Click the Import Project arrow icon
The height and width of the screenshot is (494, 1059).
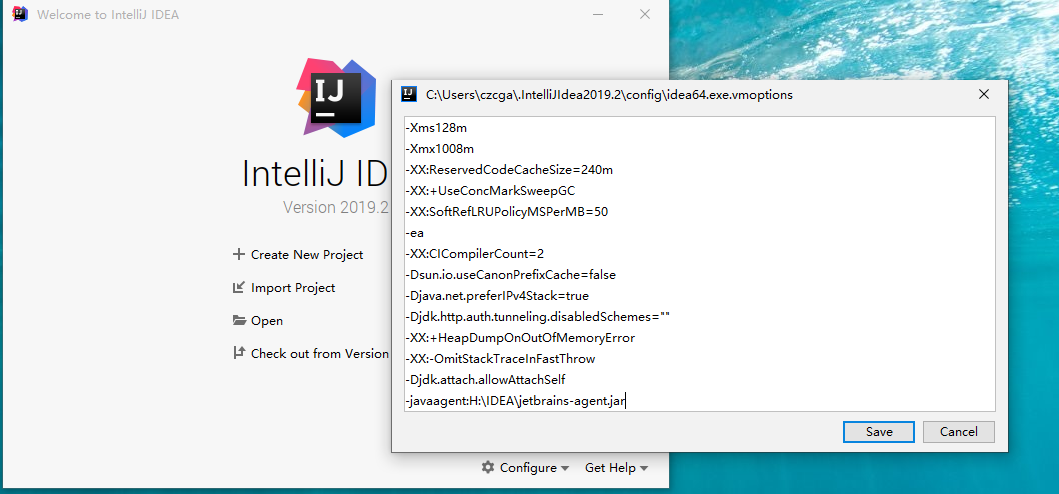pyautogui.click(x=238, y=287)
